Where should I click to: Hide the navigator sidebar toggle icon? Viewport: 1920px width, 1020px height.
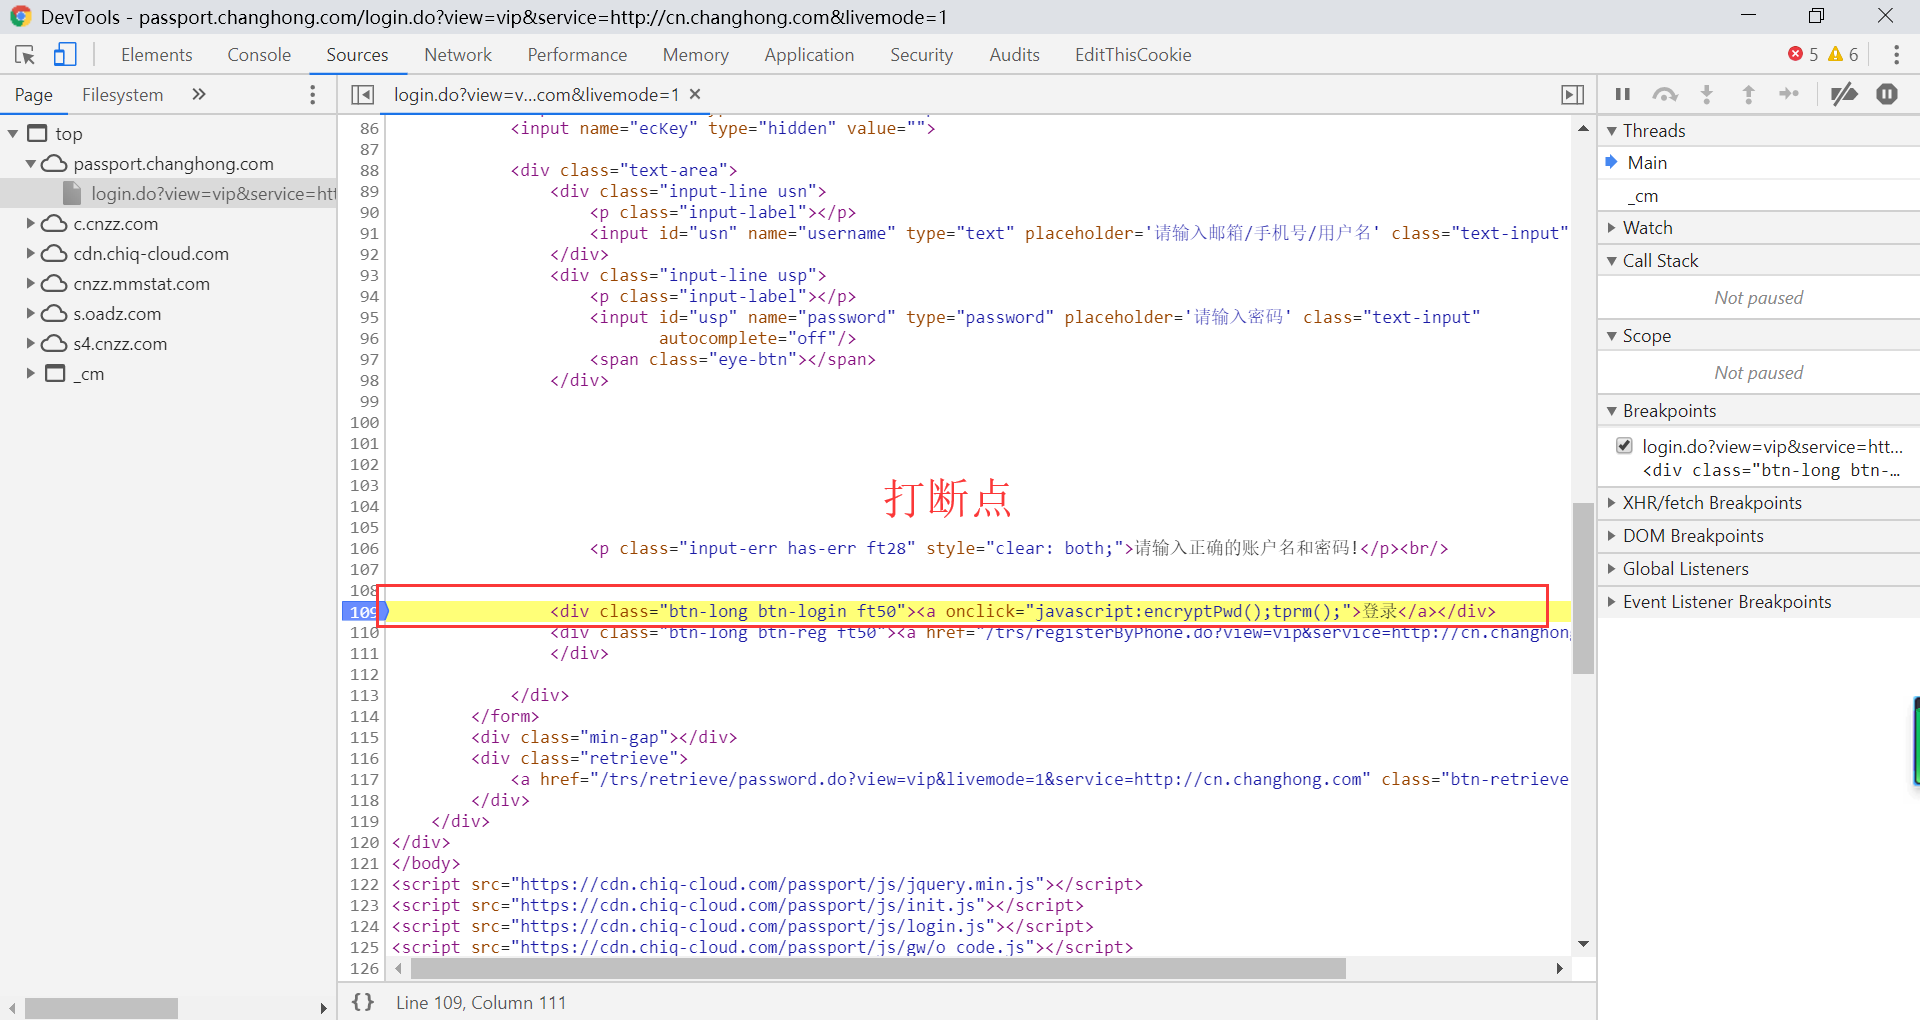coord(362,95)
